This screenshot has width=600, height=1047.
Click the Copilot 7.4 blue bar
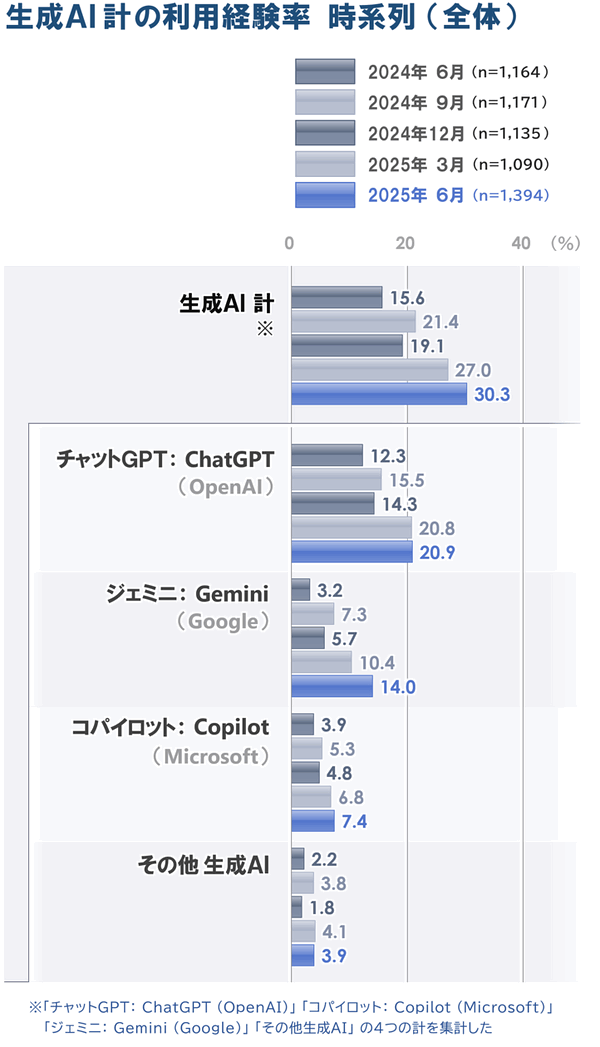coord(313,821)
